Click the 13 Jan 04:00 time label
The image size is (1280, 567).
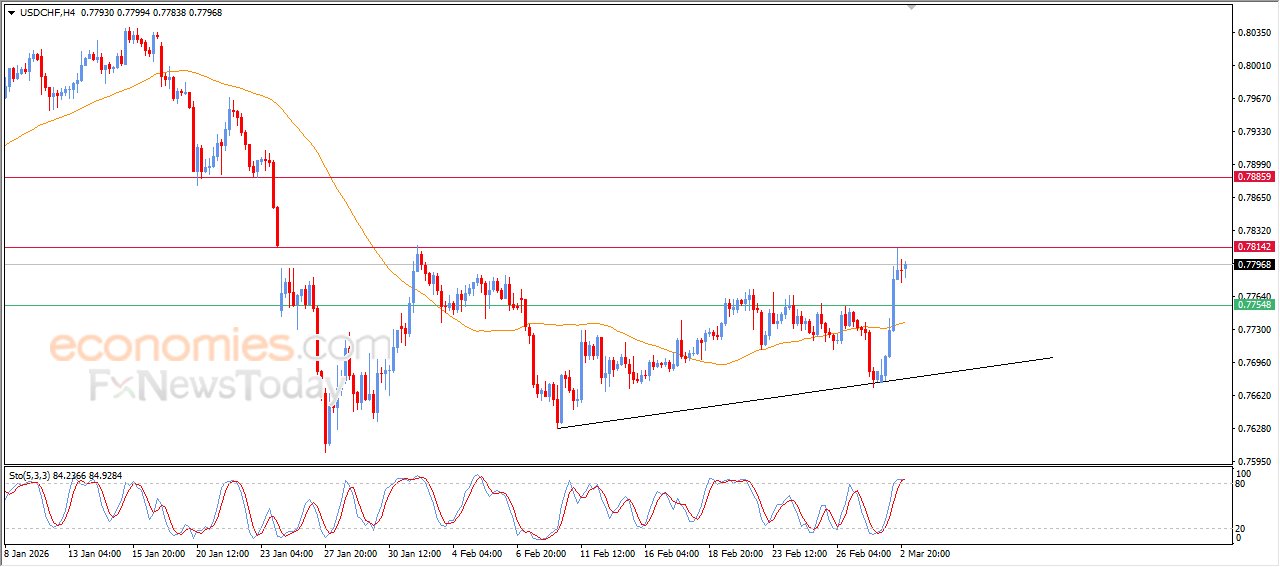(x=93, y=553)
